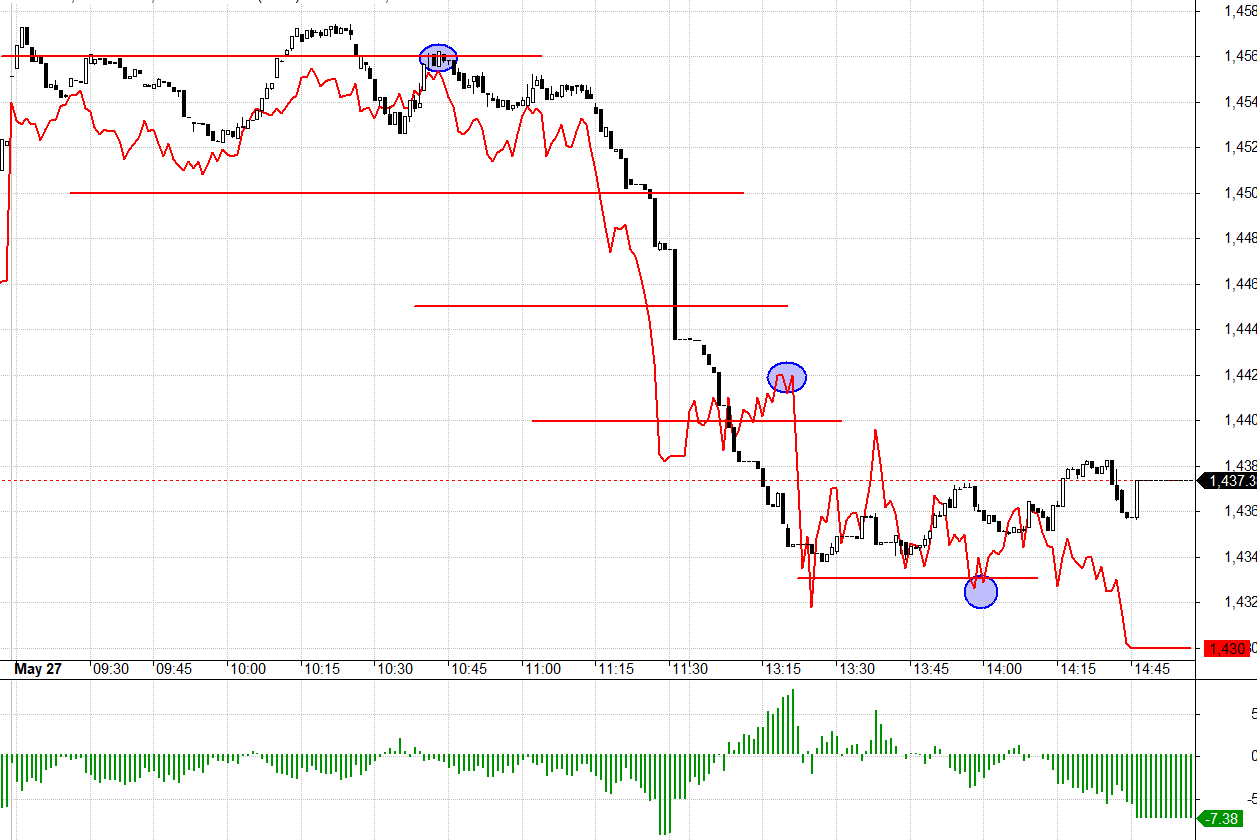1257x840 pixels.
Task: Click the blue circle marker below the 1,433 line
Action: click(x=981, y=592)
